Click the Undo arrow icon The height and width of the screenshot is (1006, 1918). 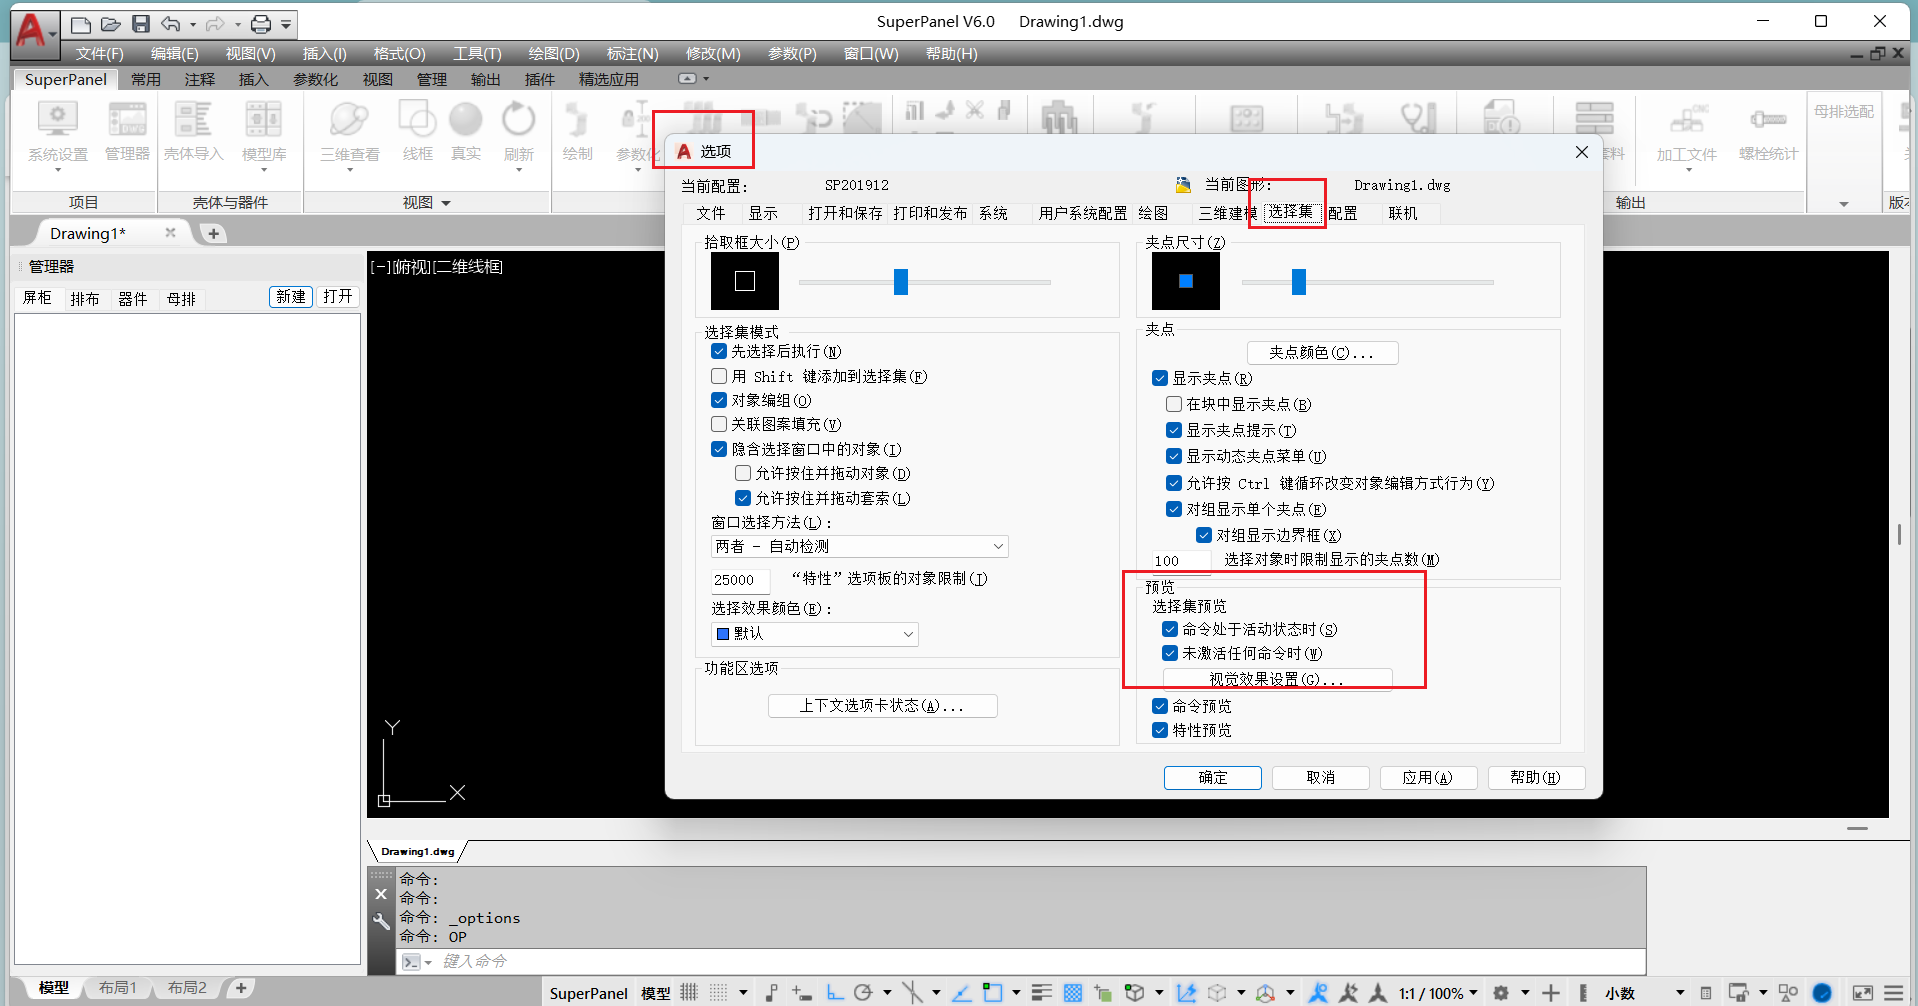click(x=171, y=24)
